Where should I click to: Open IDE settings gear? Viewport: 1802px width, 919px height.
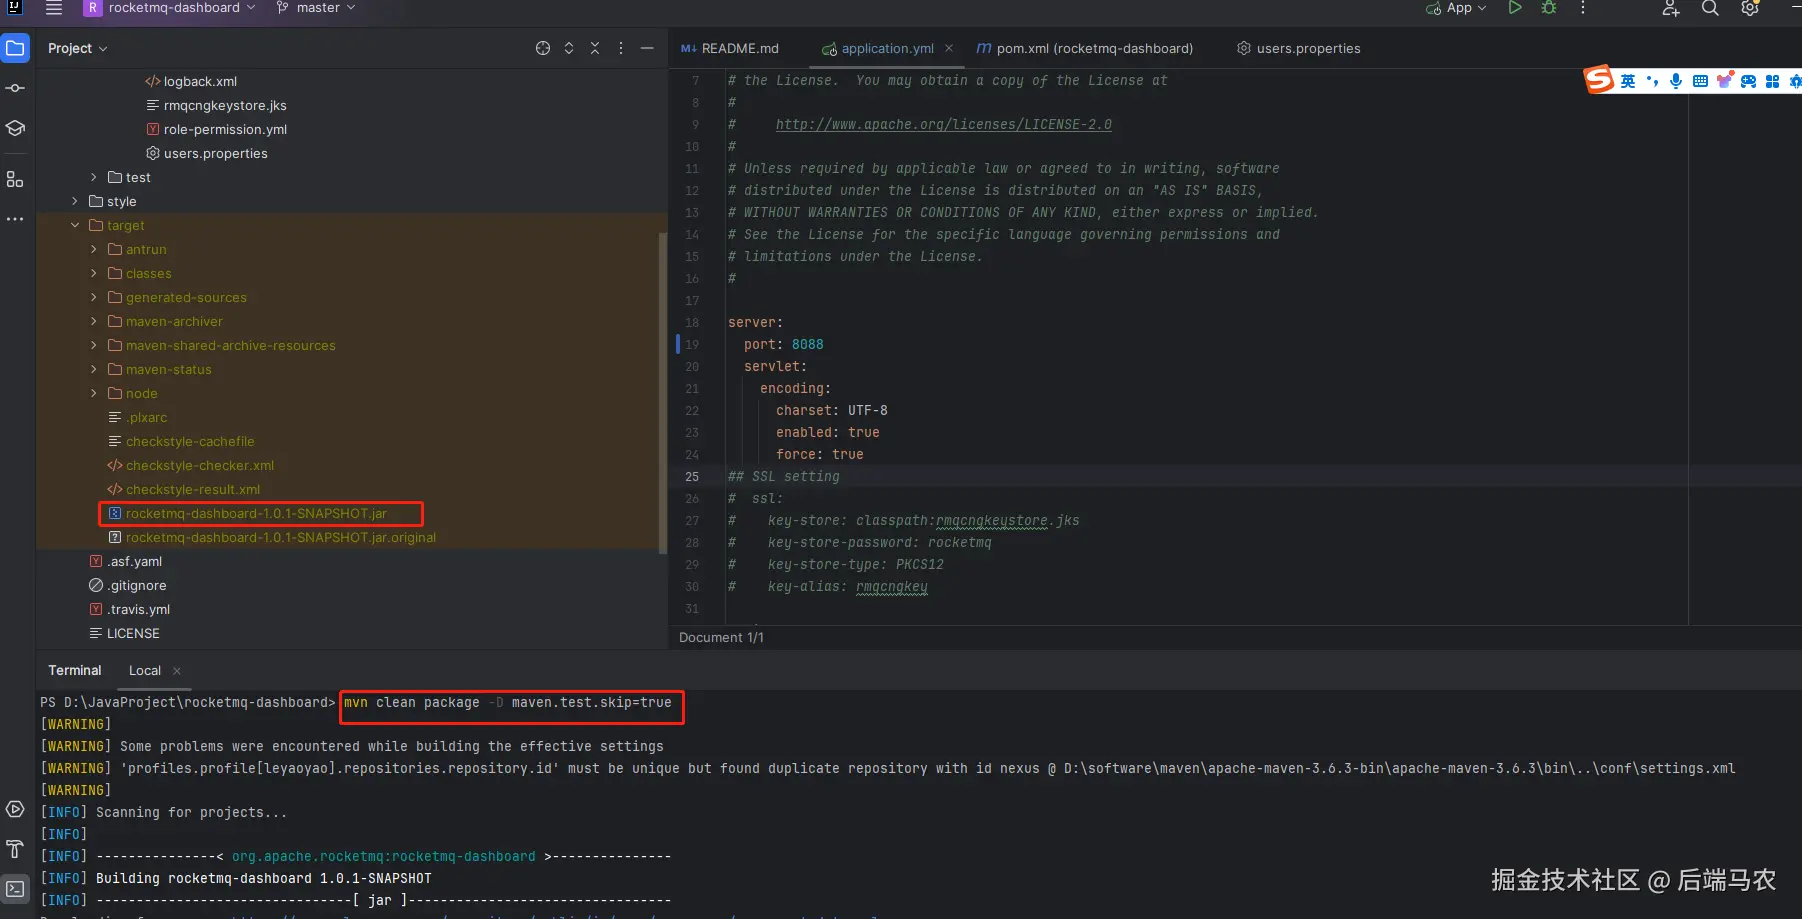coord(1750,8)
